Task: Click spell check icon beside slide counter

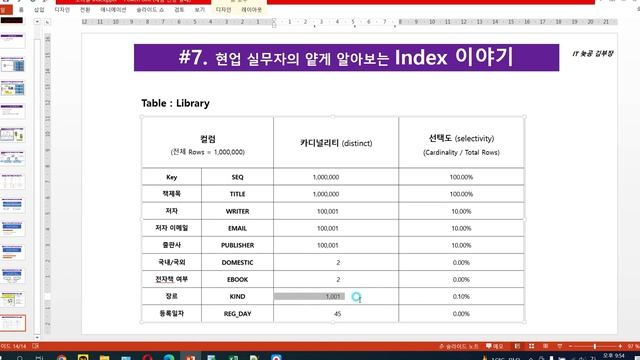Action: pos(36,346)
